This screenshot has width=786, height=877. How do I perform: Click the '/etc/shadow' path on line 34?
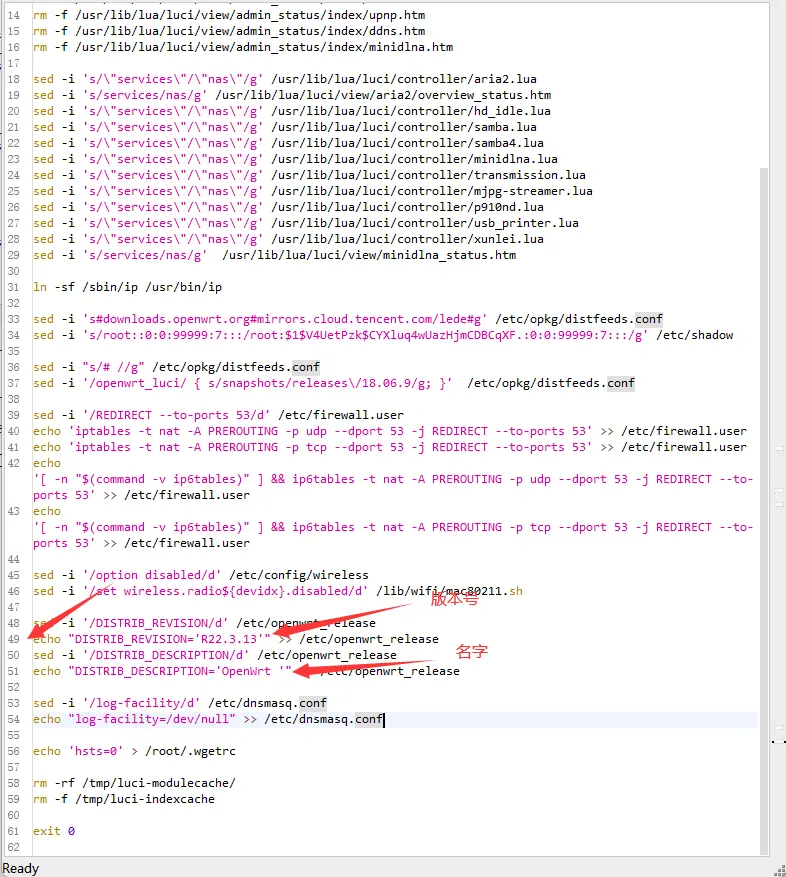694,335
